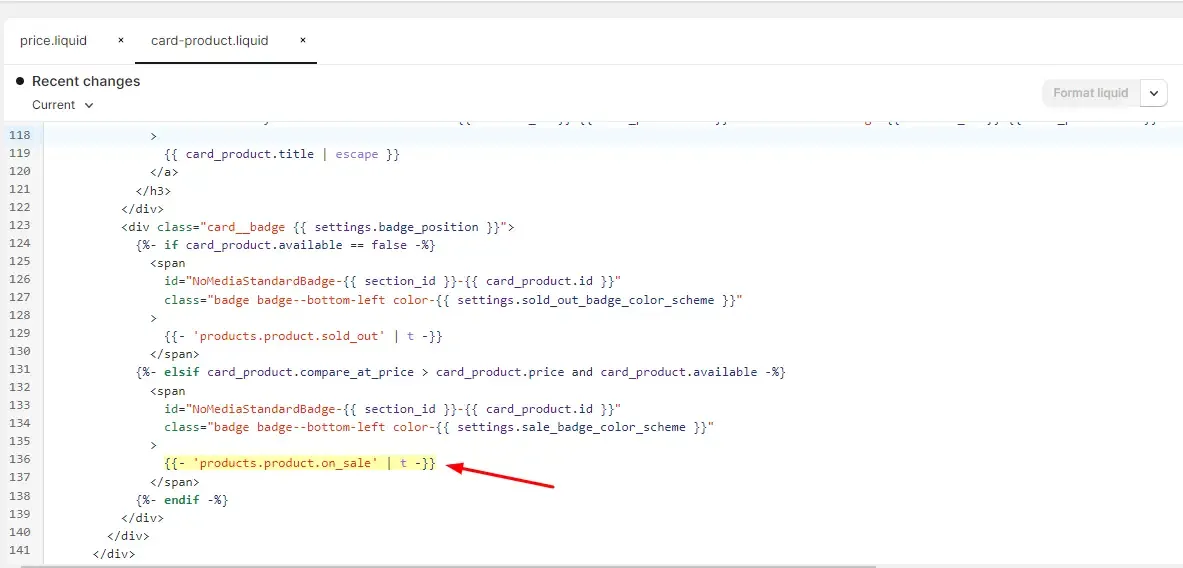
Task: Click line number 131 in gutter
Action: click(x=19, y=372)
